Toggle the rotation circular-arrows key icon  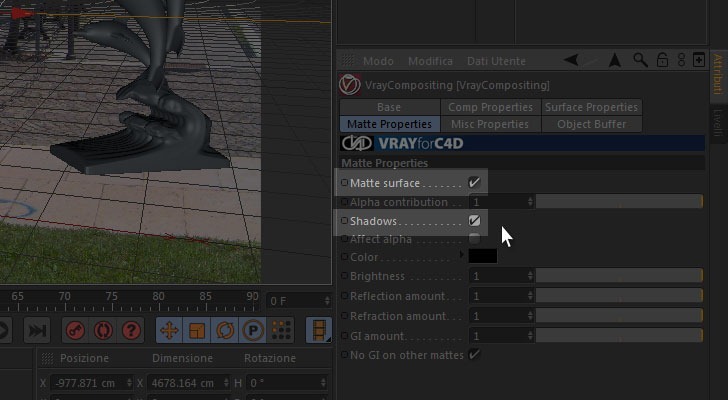pyautogui.click(x=225, y=330)
